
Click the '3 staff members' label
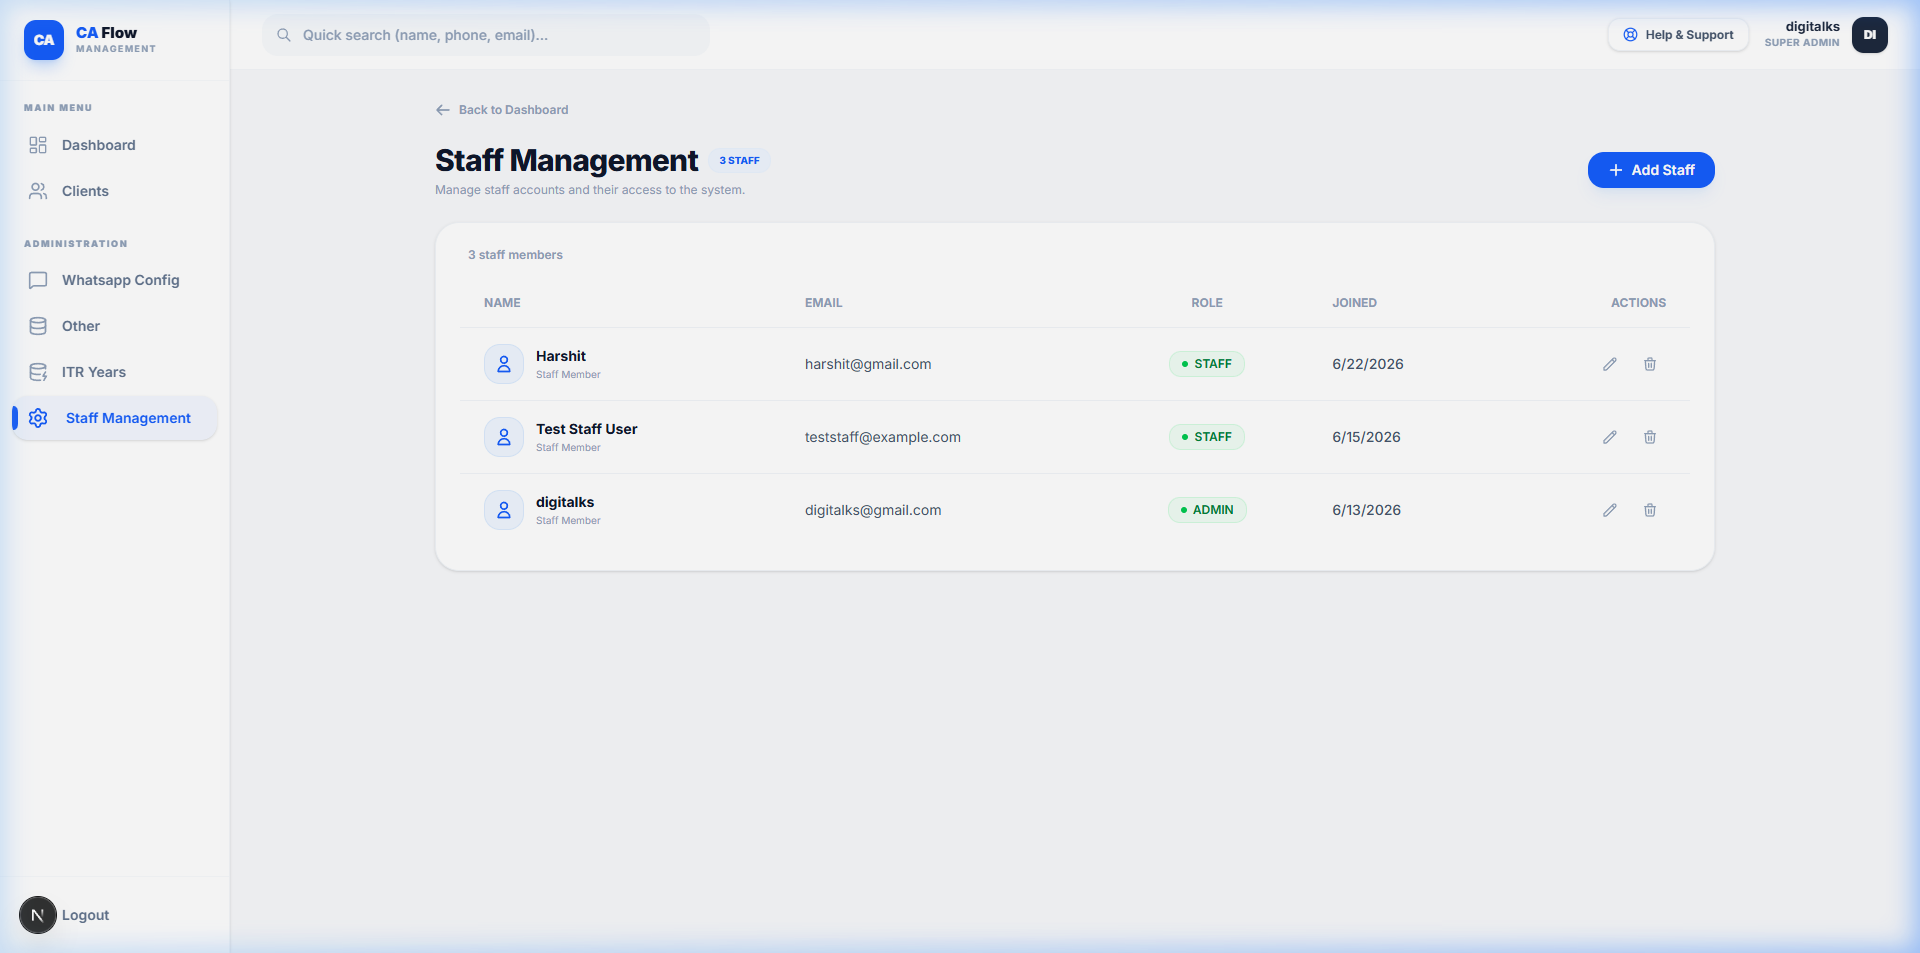(515, 255)
